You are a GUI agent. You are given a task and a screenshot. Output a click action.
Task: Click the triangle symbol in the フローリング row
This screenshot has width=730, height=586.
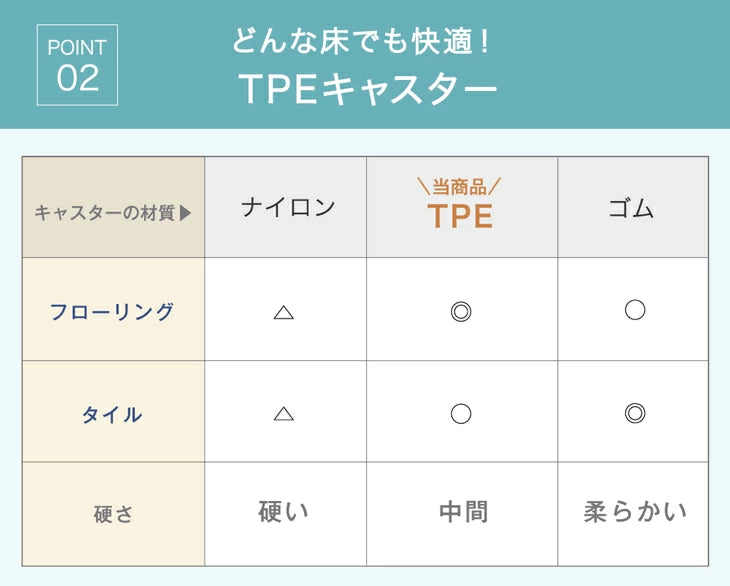click(x=284, y=312)
